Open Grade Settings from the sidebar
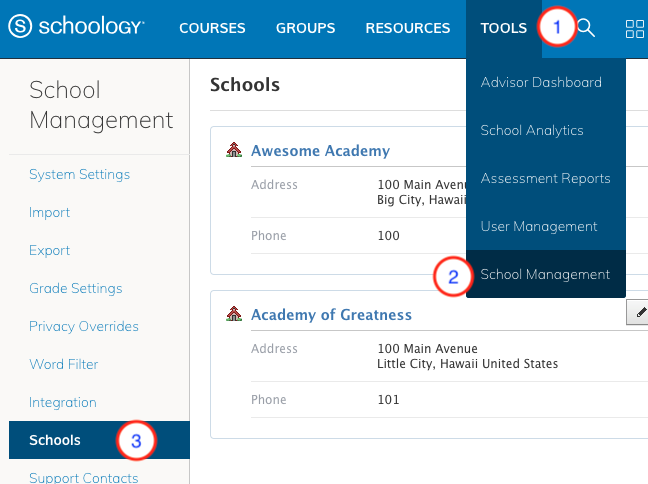648x484 pixels. pyautogui.click(x=75, y=288)
